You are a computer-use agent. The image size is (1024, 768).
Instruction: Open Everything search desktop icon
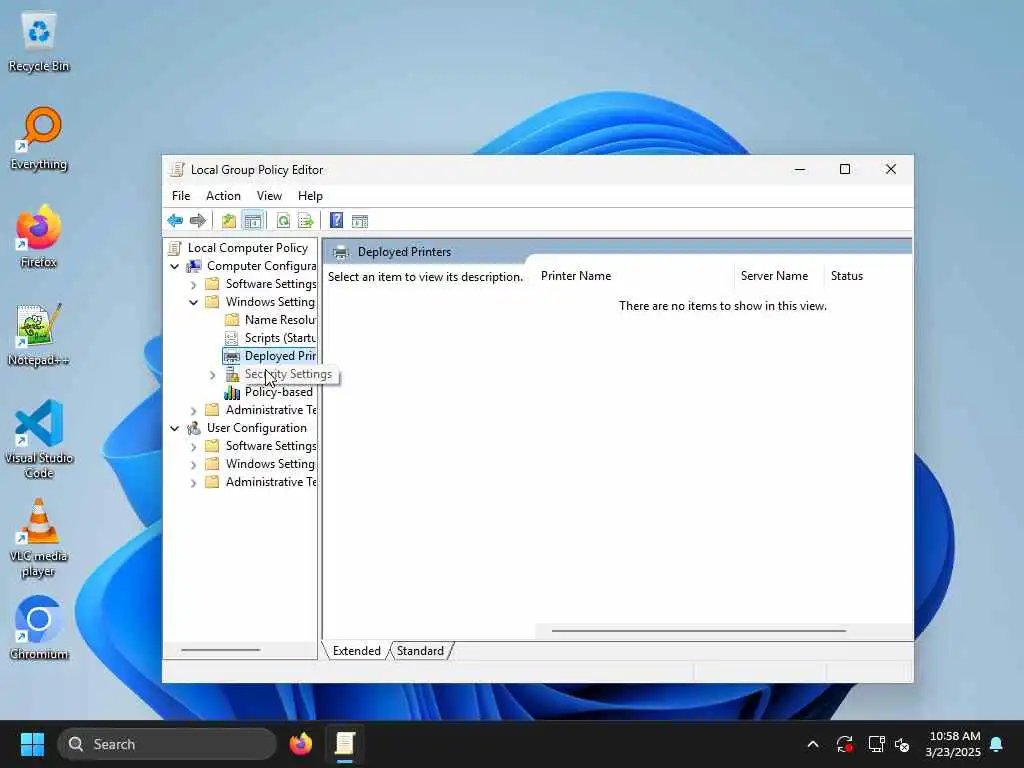point(39,139)
